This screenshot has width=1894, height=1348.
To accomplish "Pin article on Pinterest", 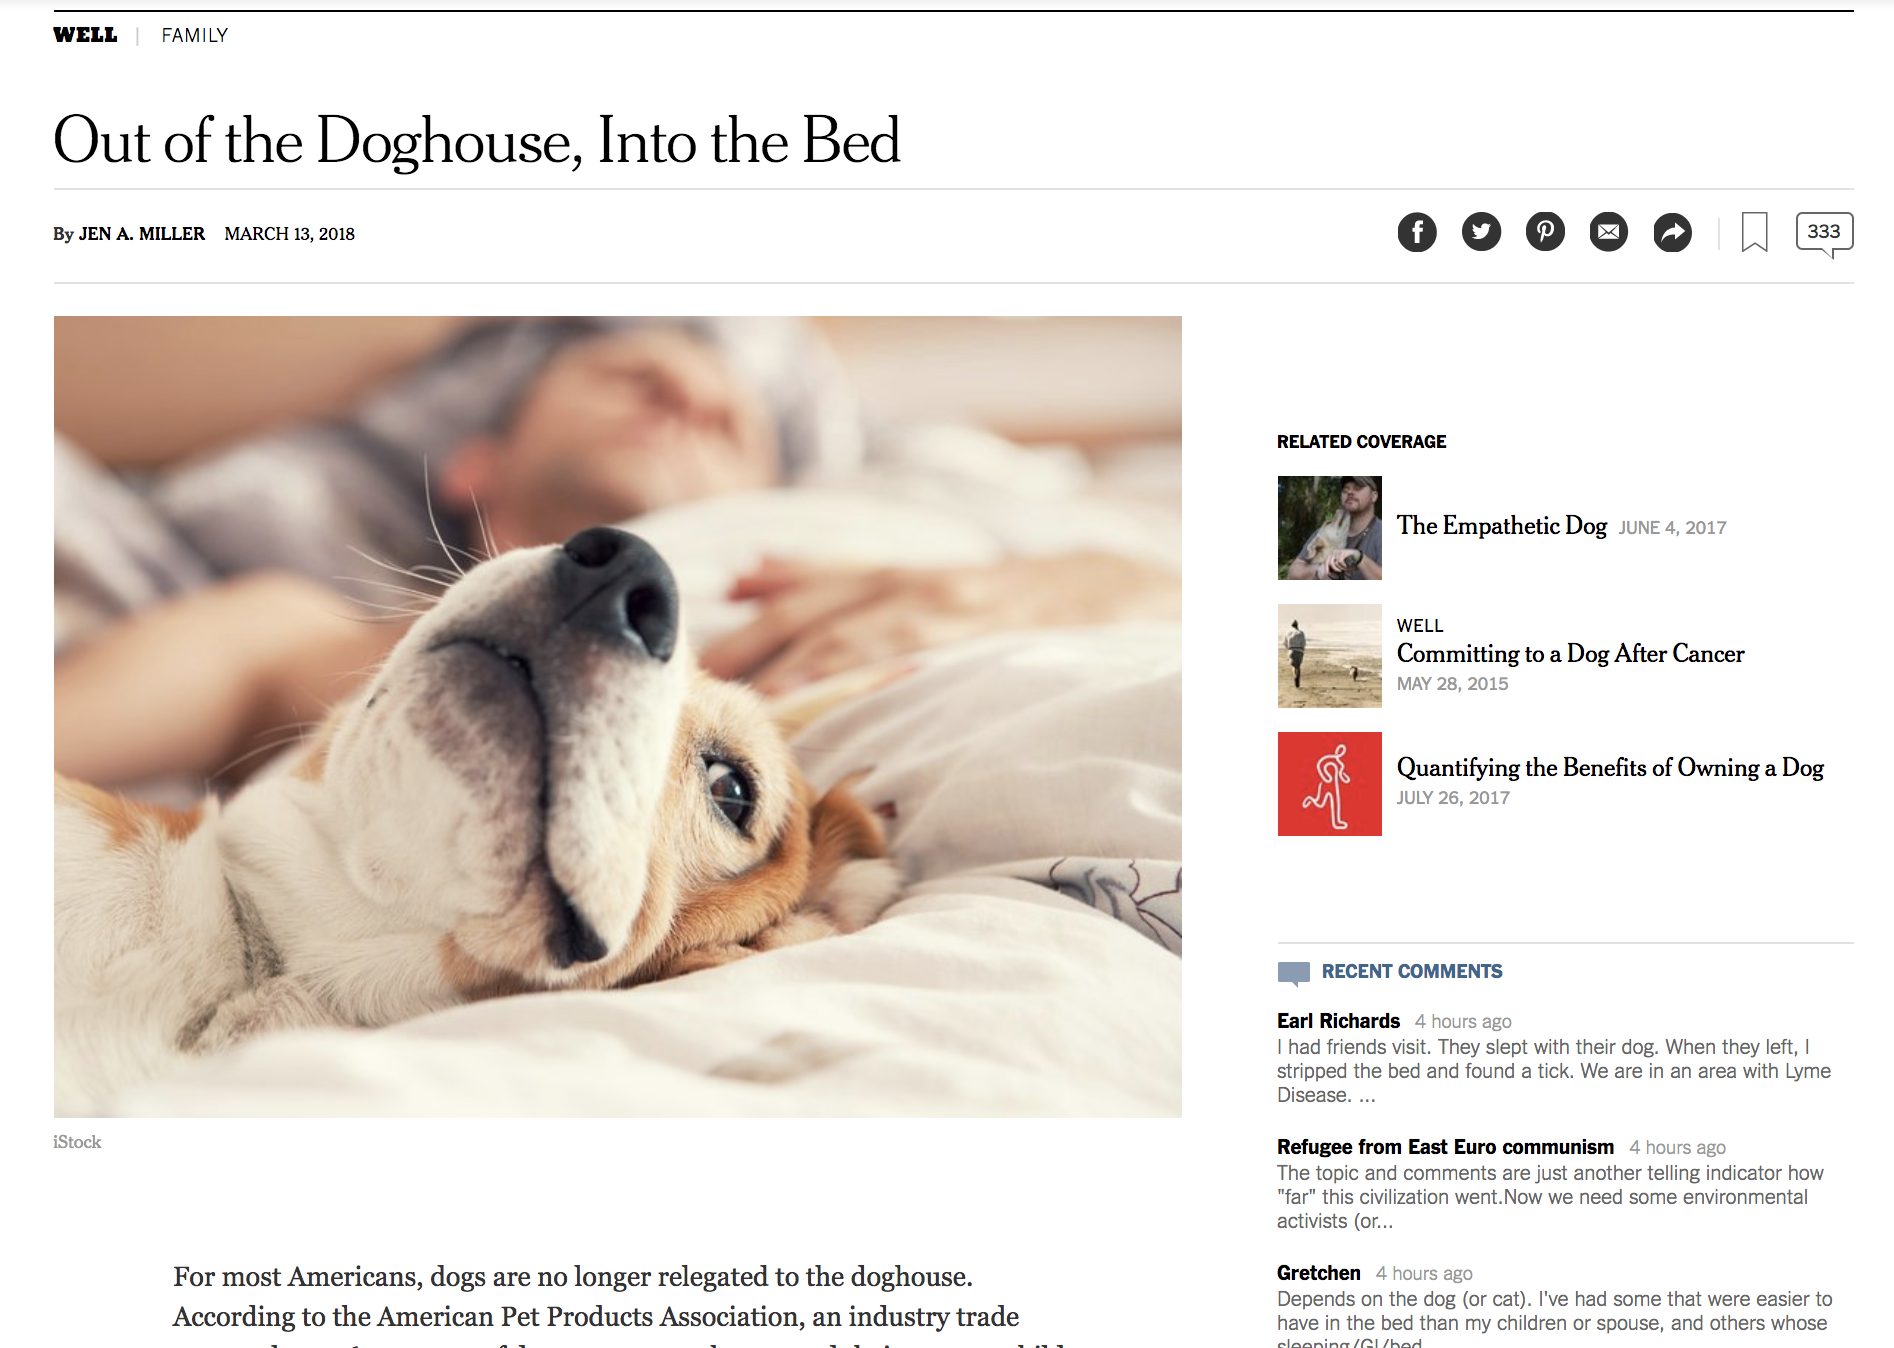I will coord(1545,233).
